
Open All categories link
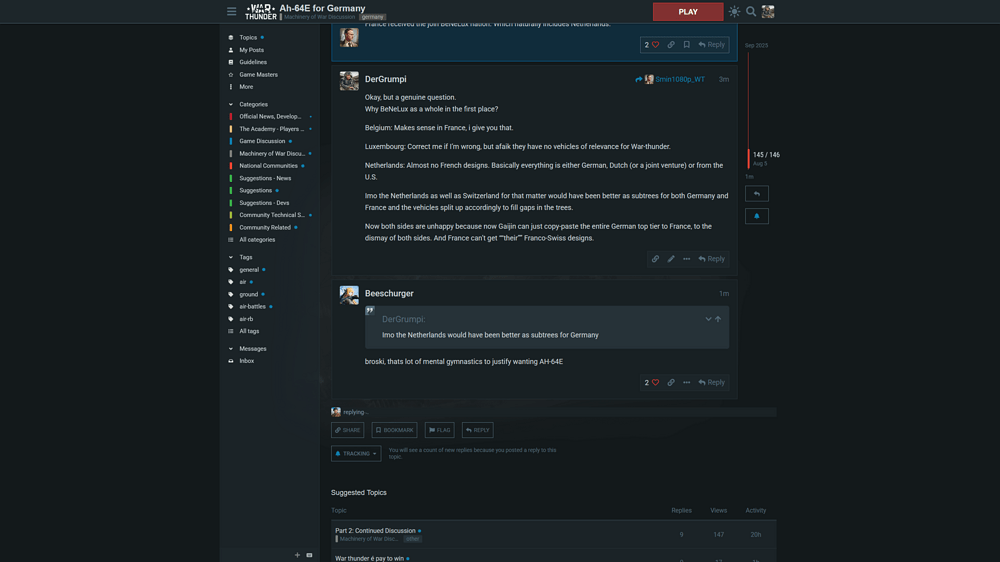point(257,240)
